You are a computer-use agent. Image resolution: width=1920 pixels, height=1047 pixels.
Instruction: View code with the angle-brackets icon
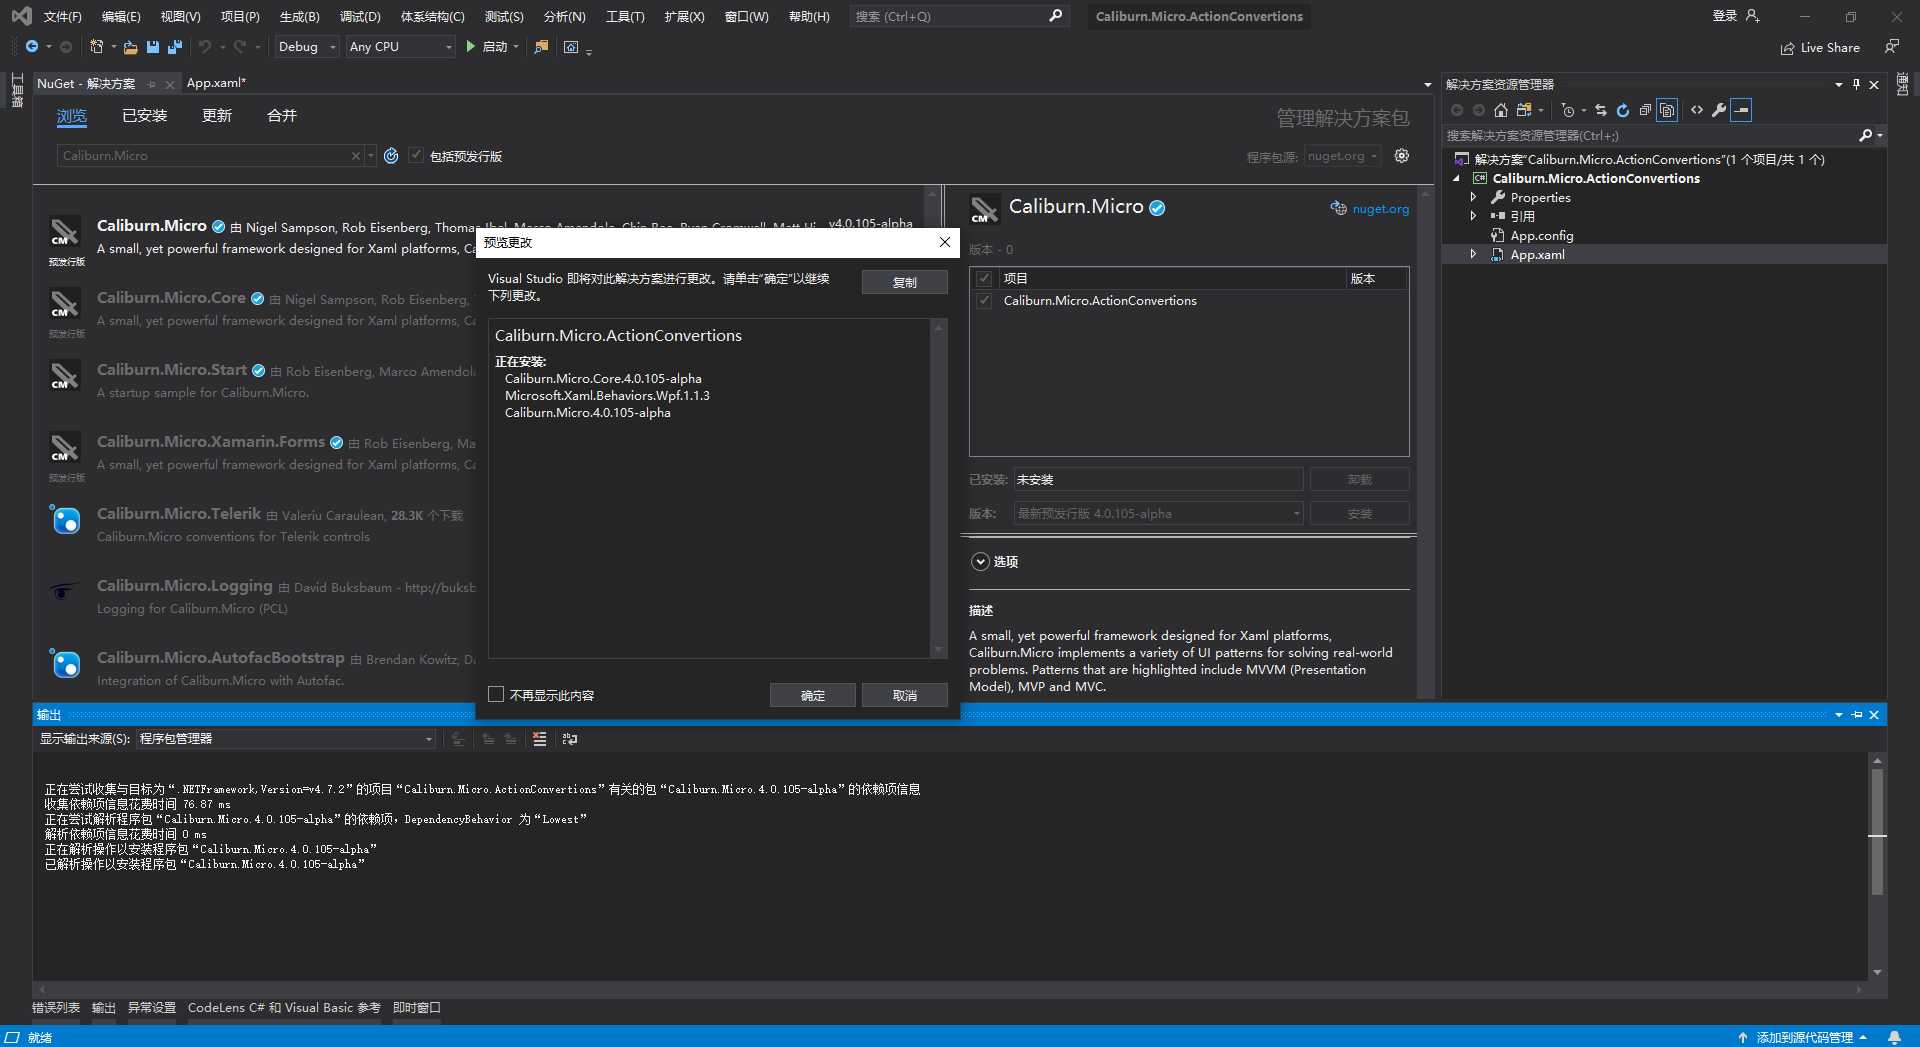pos(1697,110)
